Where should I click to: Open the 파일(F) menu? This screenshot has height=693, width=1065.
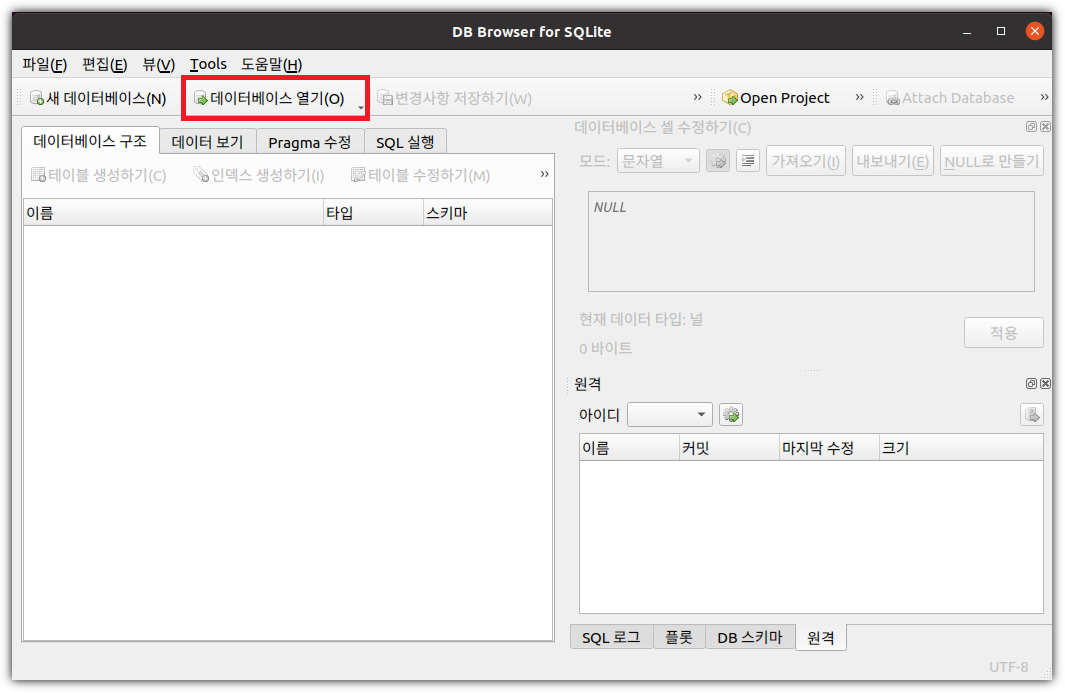pyautogui.click(x=44, y=65)
